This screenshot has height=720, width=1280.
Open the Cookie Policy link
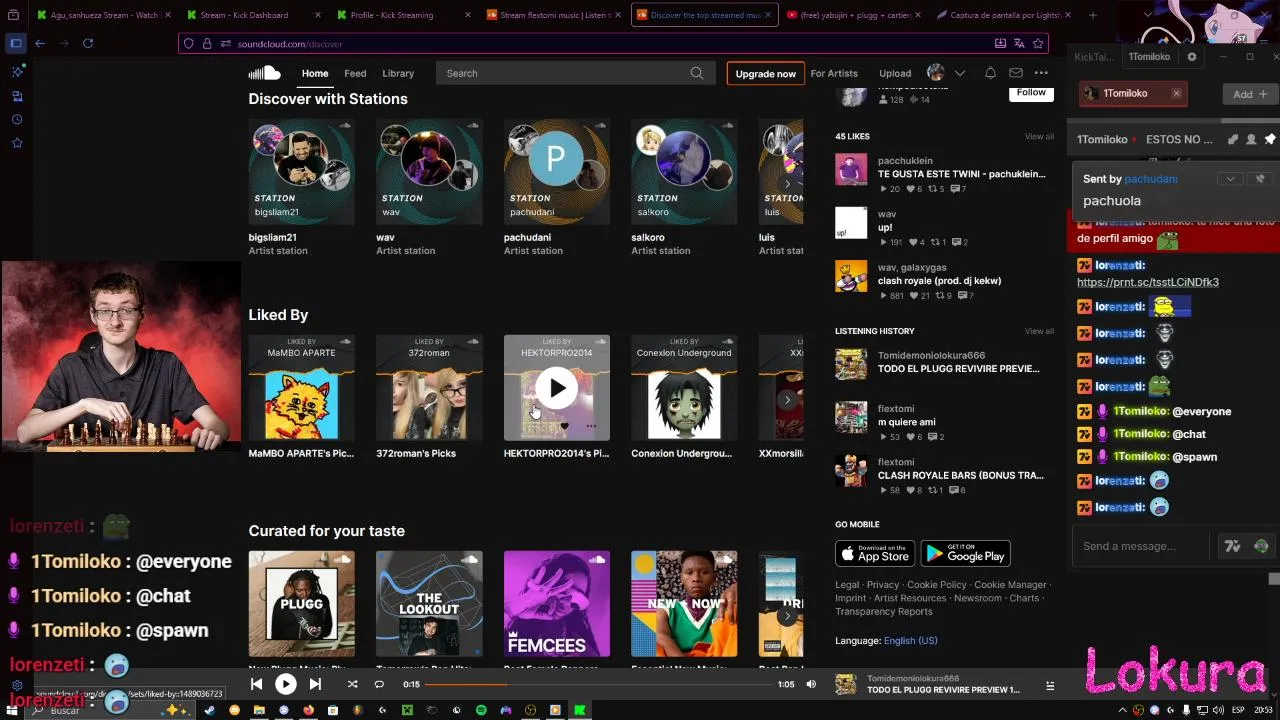pos(937,585)
